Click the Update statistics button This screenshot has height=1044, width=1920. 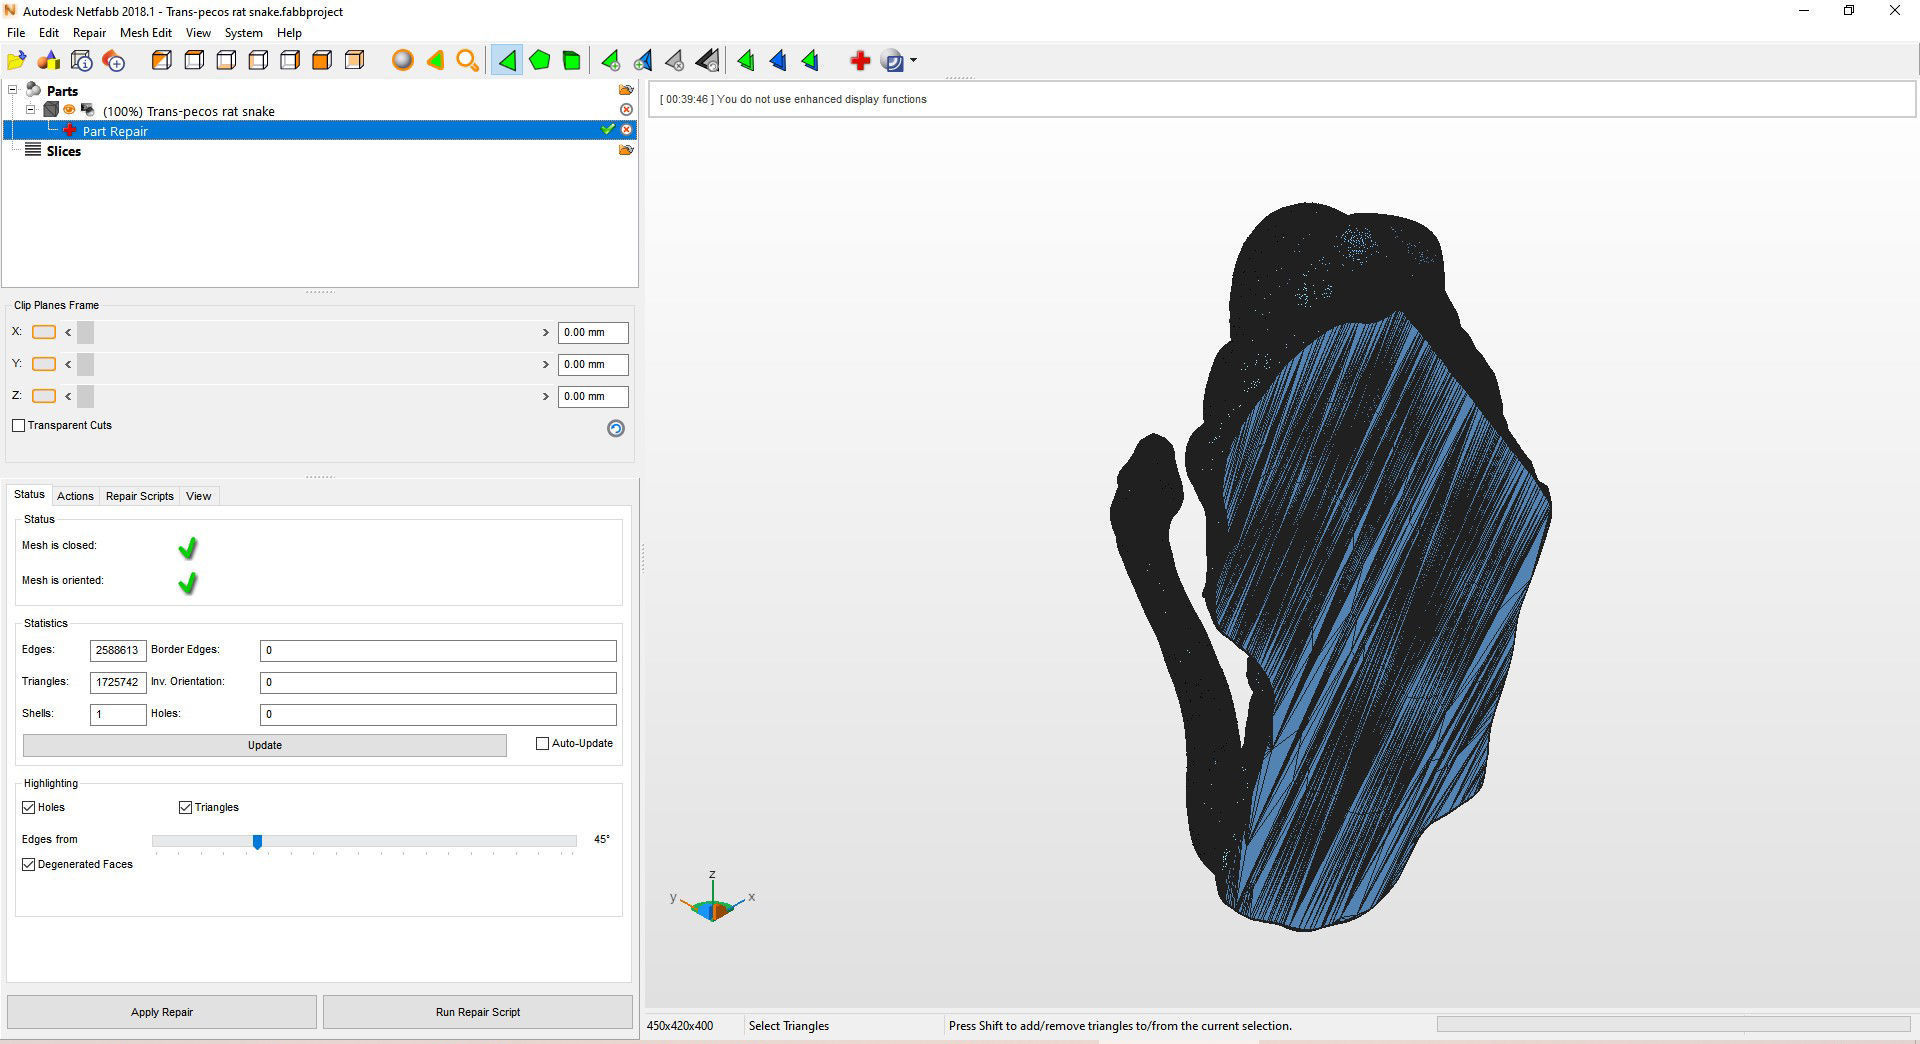[265, 745]
